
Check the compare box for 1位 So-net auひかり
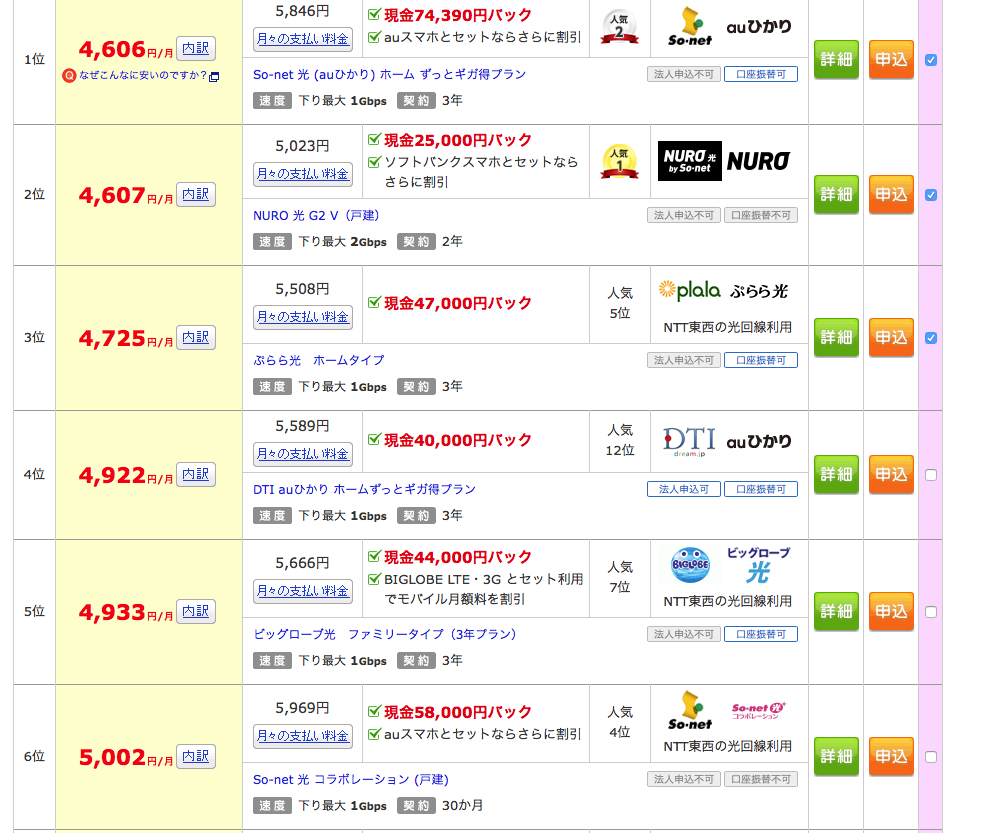pos(931,60)
